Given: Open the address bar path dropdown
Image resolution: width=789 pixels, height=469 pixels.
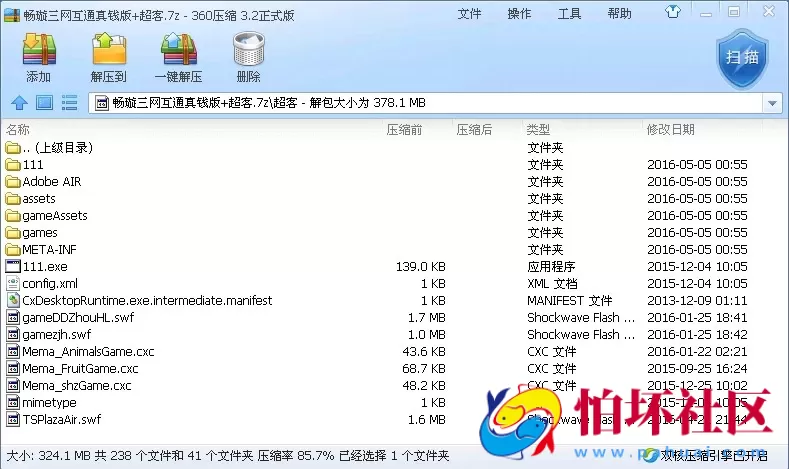Looking at the screenshot, I should (x=772, y=103).
